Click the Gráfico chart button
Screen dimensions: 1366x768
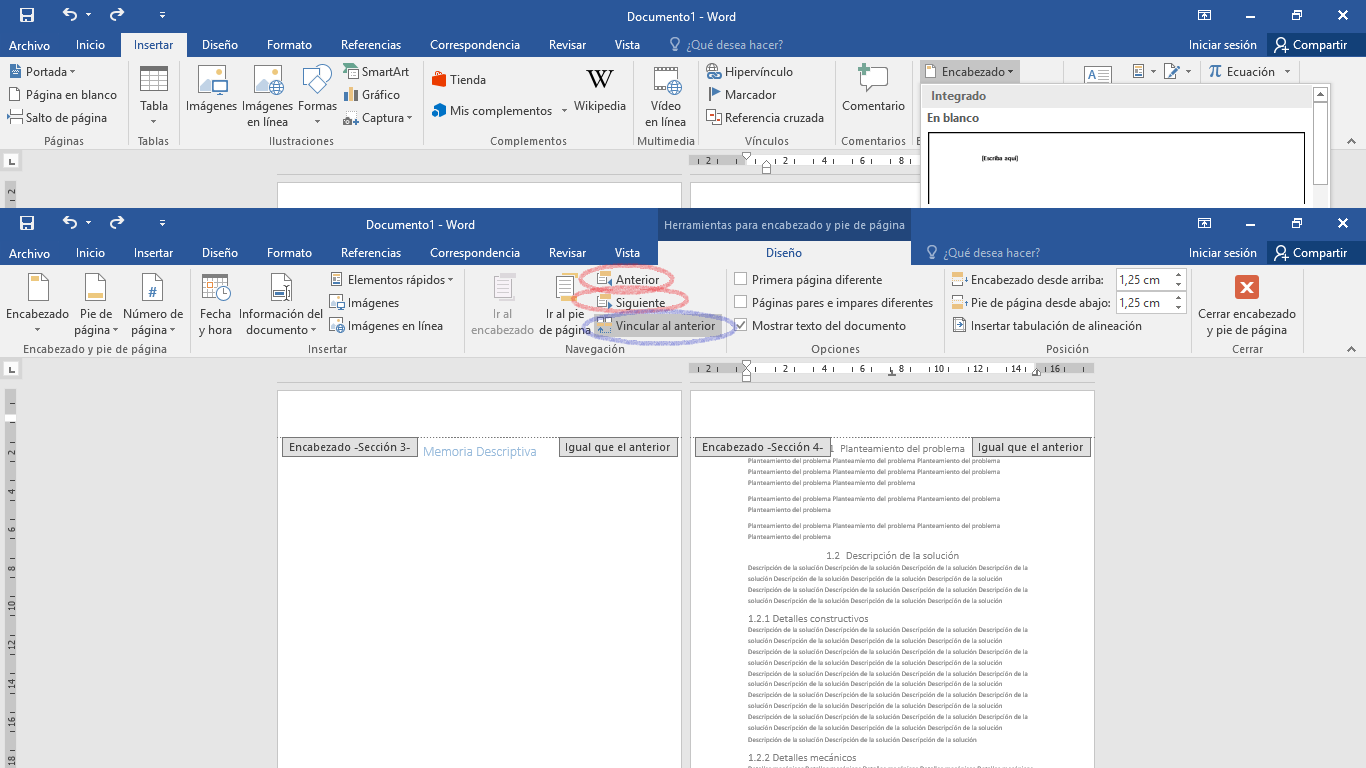(x=371, y=95)
